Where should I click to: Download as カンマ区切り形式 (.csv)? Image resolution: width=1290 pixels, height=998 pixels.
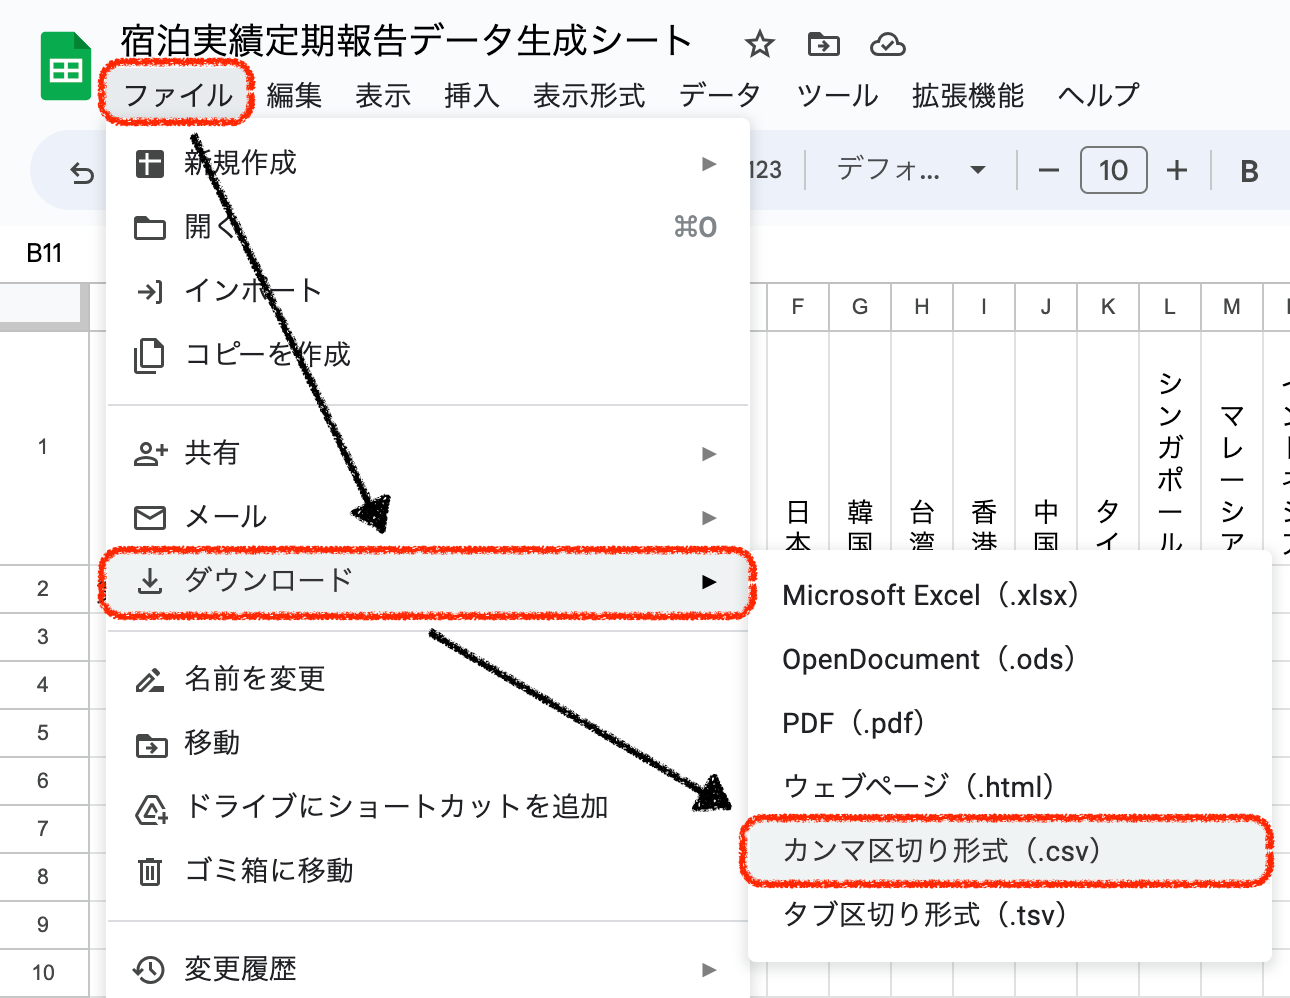point(941,851)
